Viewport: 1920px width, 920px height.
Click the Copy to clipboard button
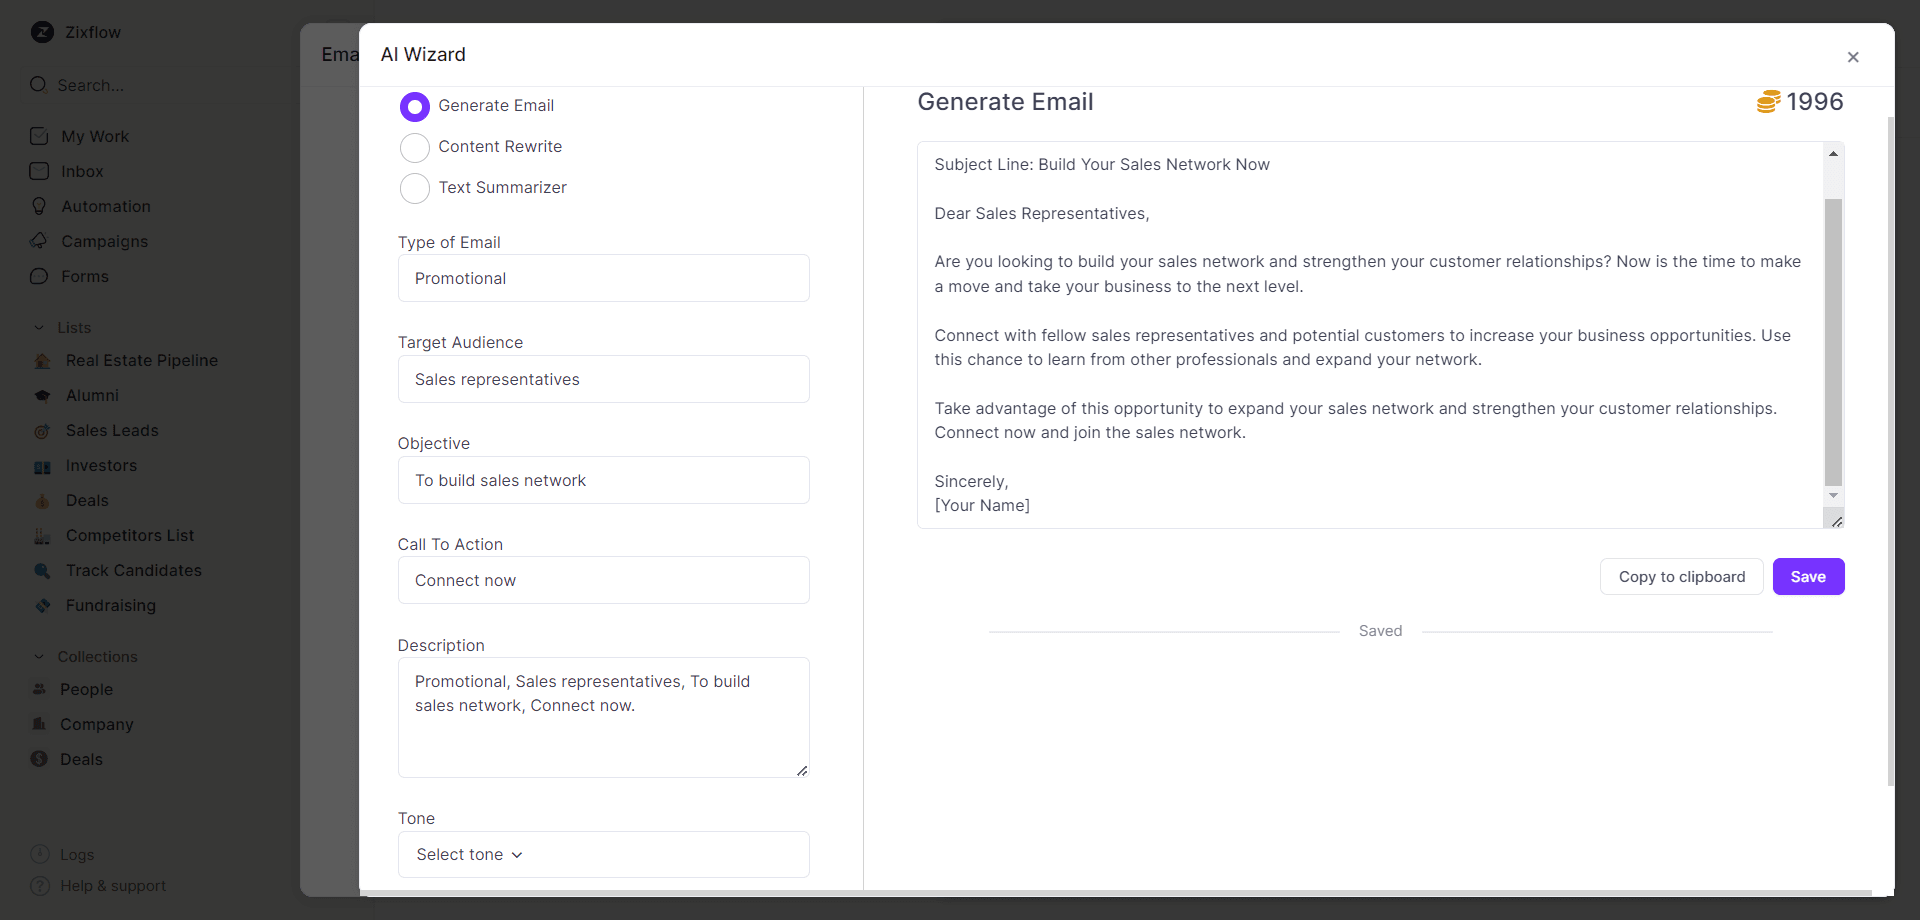coord(1681,576)
